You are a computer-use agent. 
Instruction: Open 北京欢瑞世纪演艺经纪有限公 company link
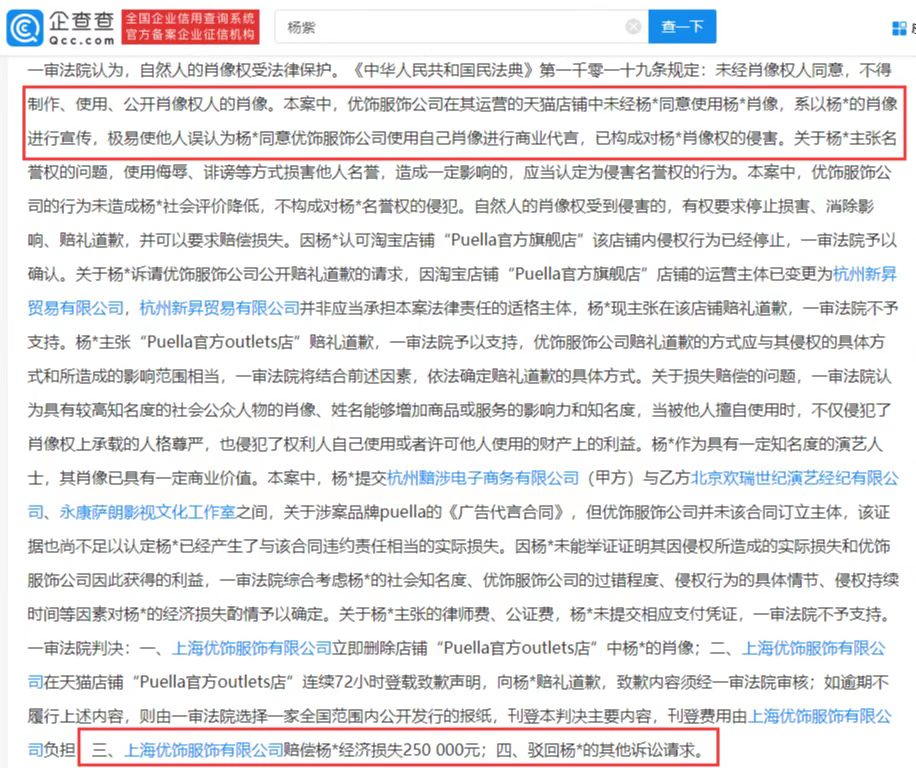(x=794, y=478)
